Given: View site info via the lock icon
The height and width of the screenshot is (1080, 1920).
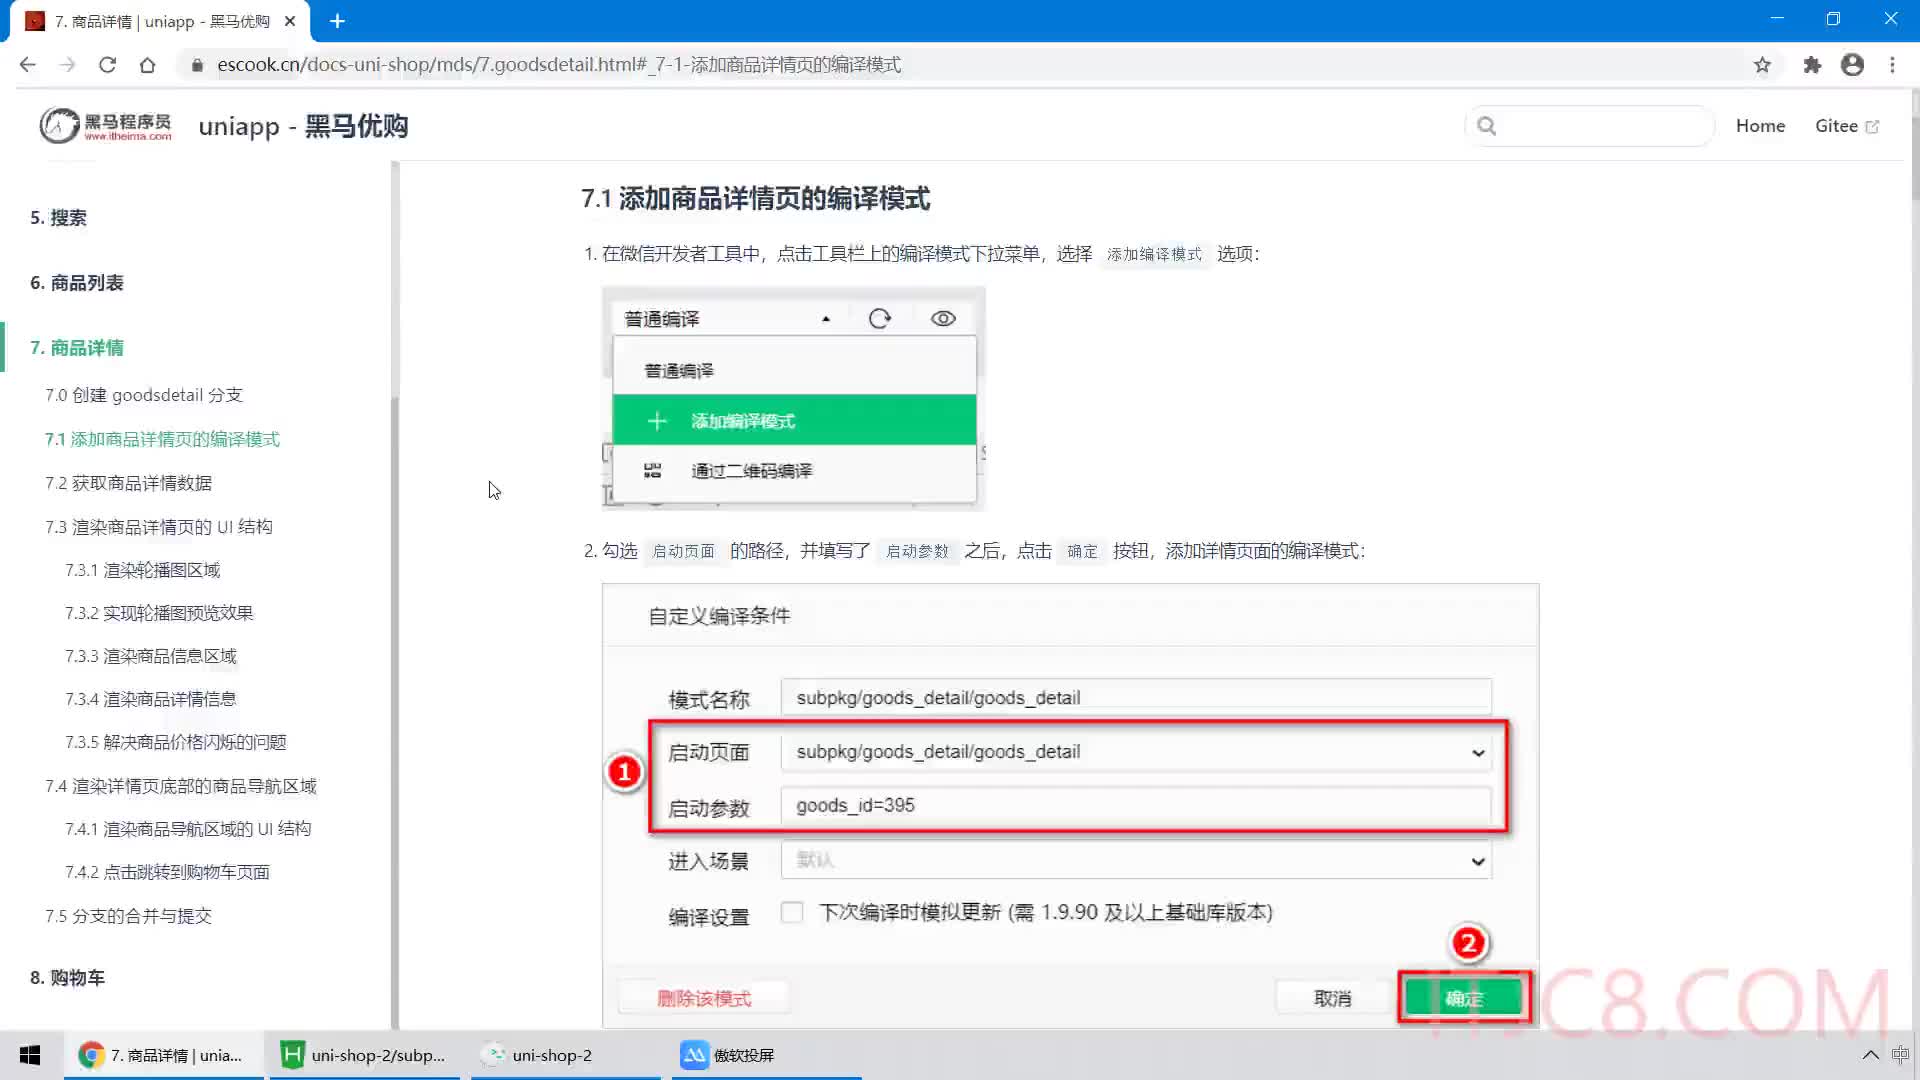Looking at the screenshot, I should click(197, 65).
